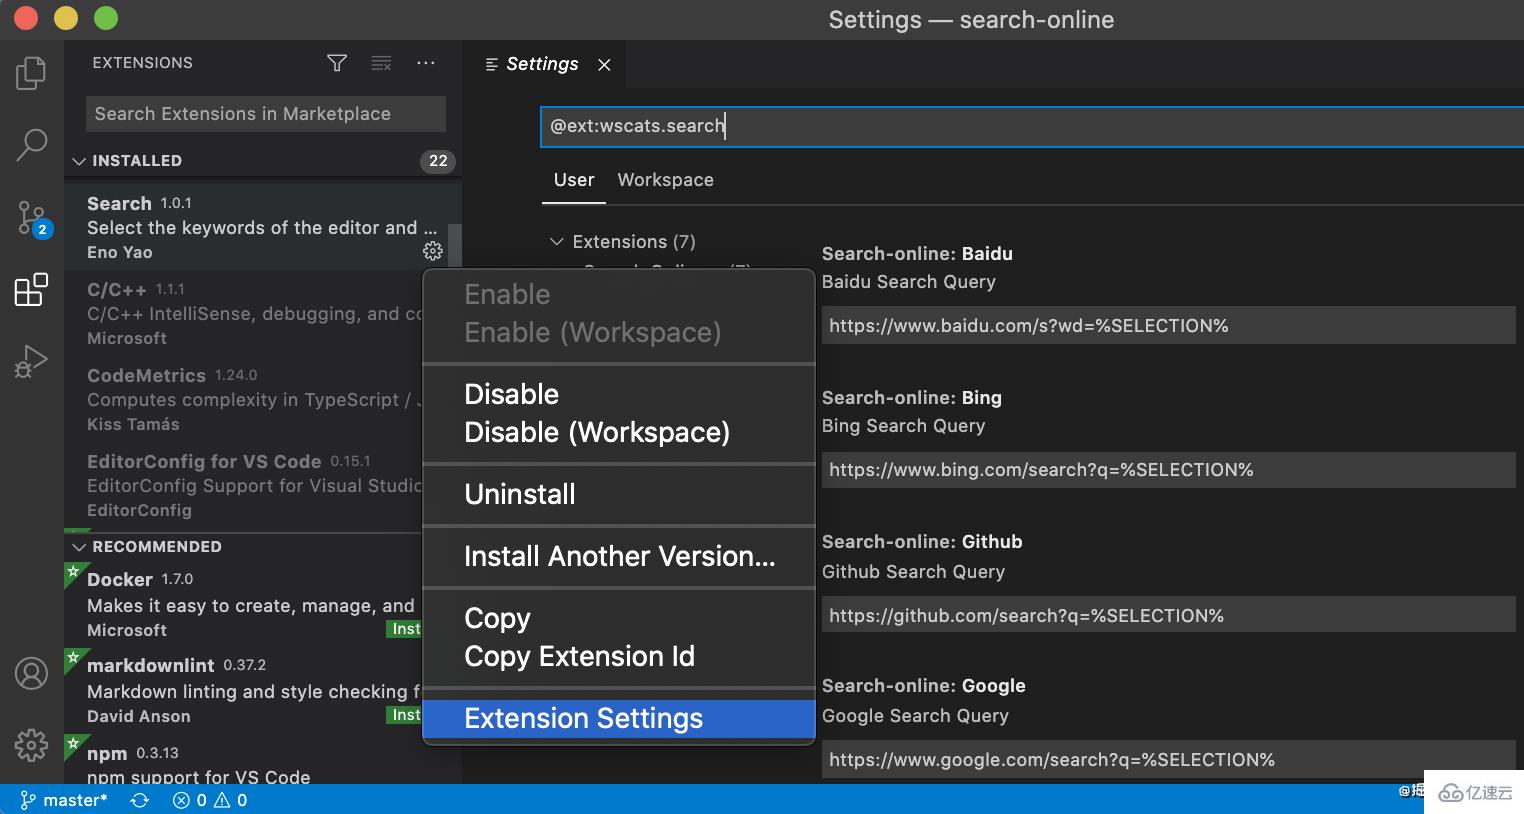This screenshot has height=814, width=1524.
Task: Choose Copy from the context menu
Action: [x=619, y=618]
